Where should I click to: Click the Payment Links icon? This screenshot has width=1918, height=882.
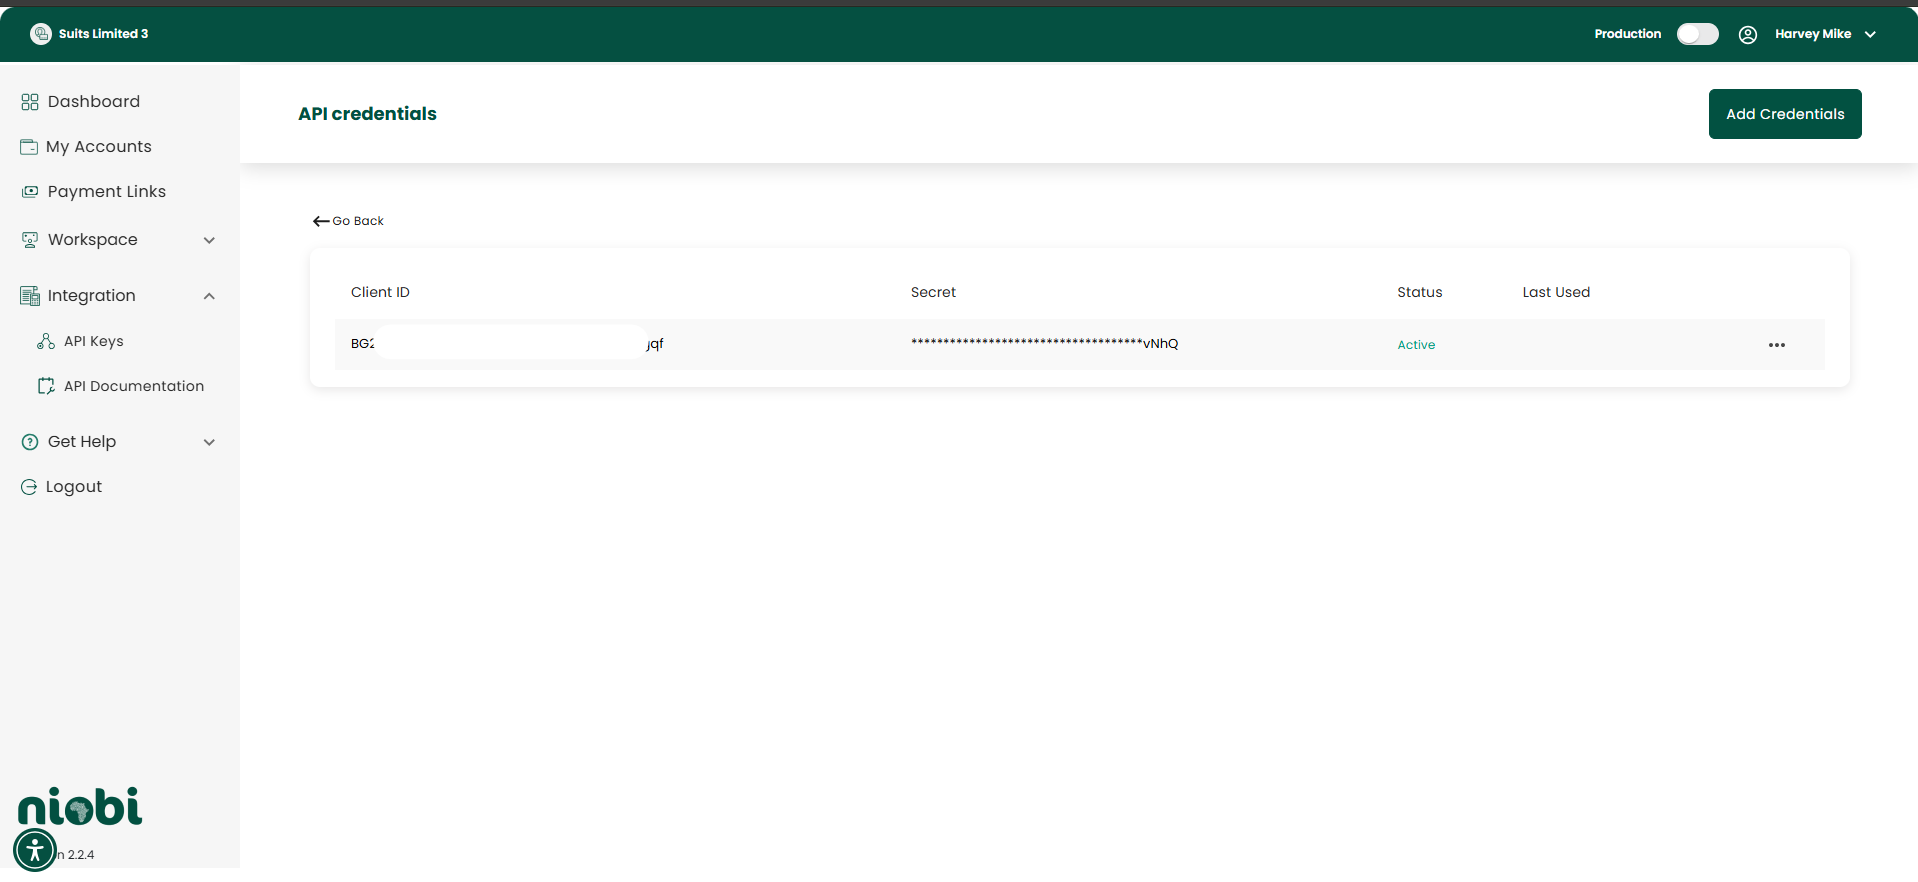tap(30, 192)
